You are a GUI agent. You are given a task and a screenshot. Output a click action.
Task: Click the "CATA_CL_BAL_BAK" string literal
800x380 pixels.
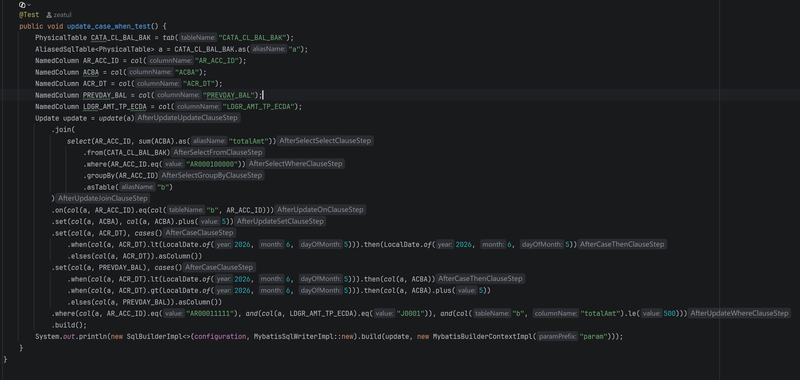coord(253,38)
